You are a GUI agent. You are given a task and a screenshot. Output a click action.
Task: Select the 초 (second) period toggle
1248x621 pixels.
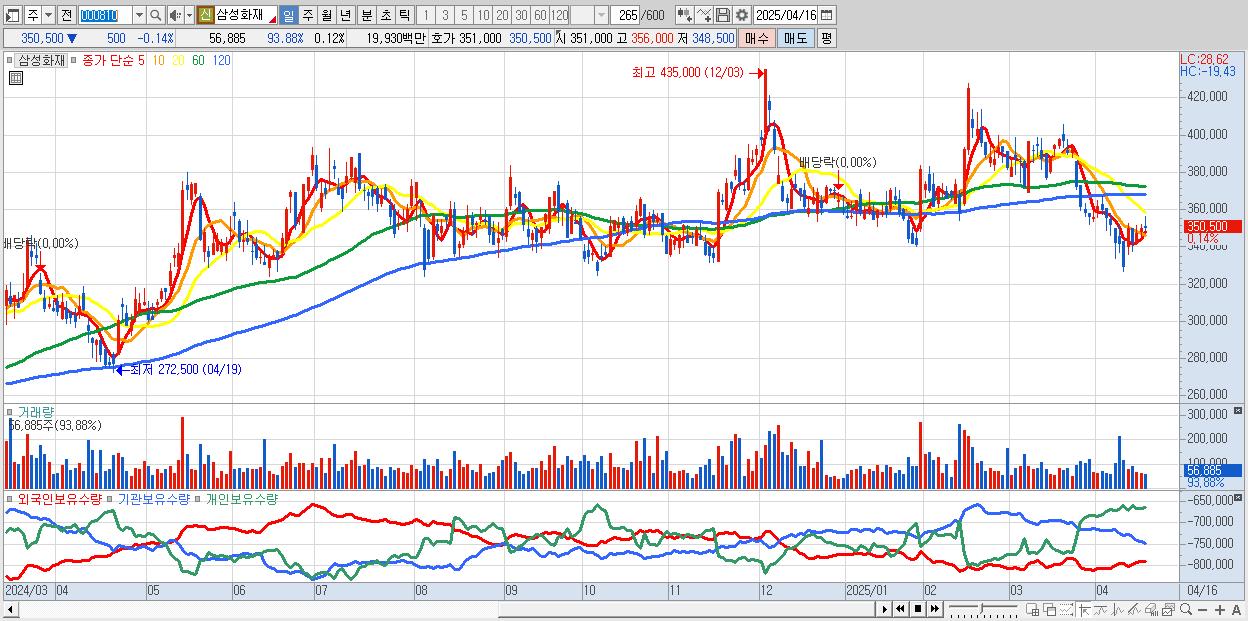[x=385, y=15]
